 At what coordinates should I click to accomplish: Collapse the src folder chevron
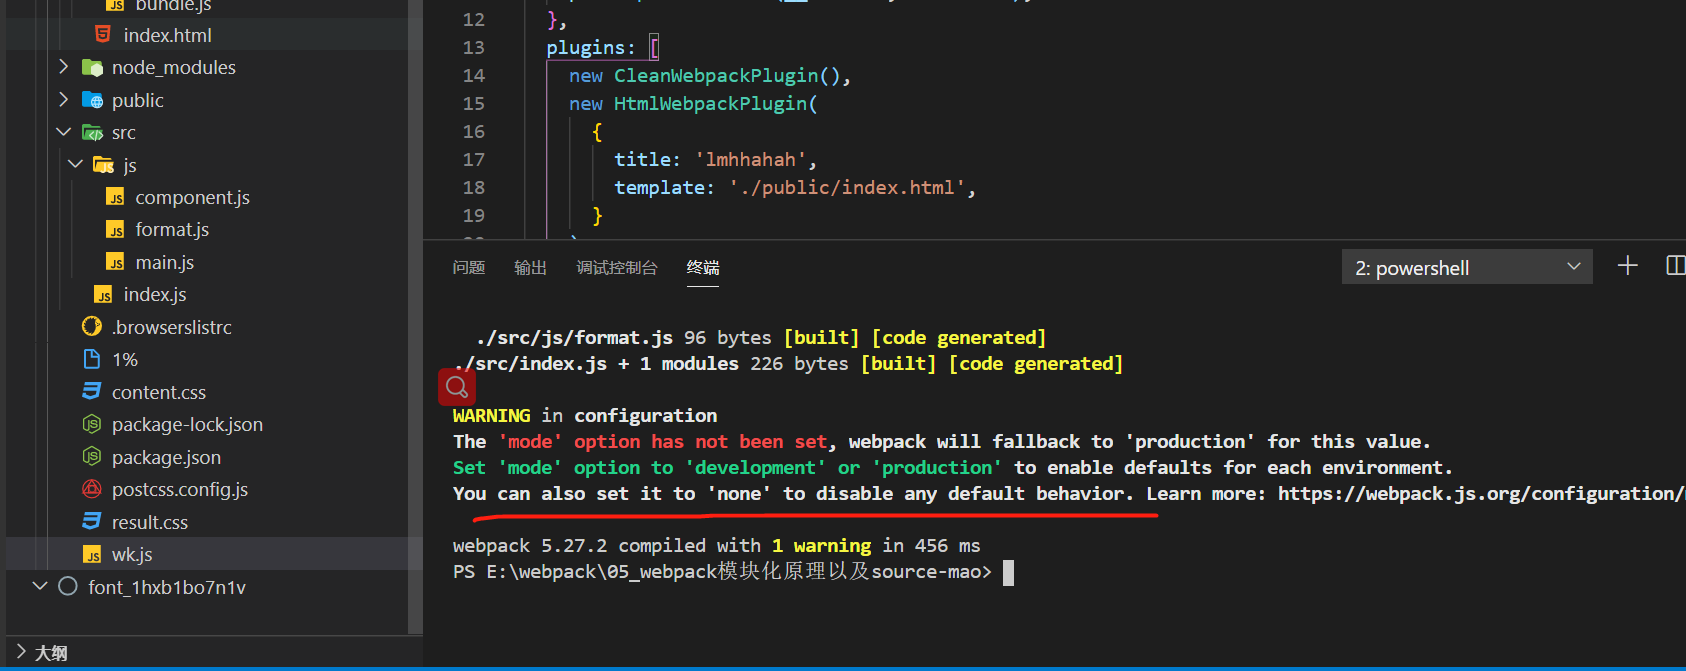click(64, 132)
